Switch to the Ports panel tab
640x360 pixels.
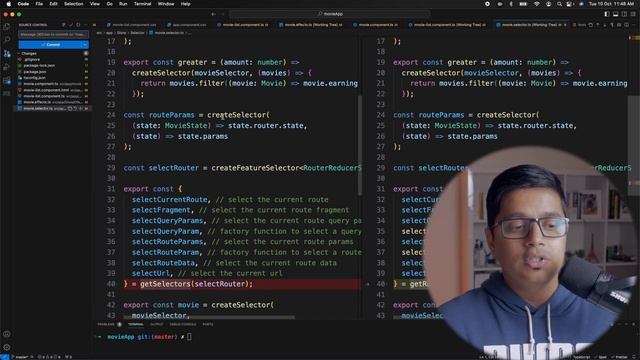208,324
